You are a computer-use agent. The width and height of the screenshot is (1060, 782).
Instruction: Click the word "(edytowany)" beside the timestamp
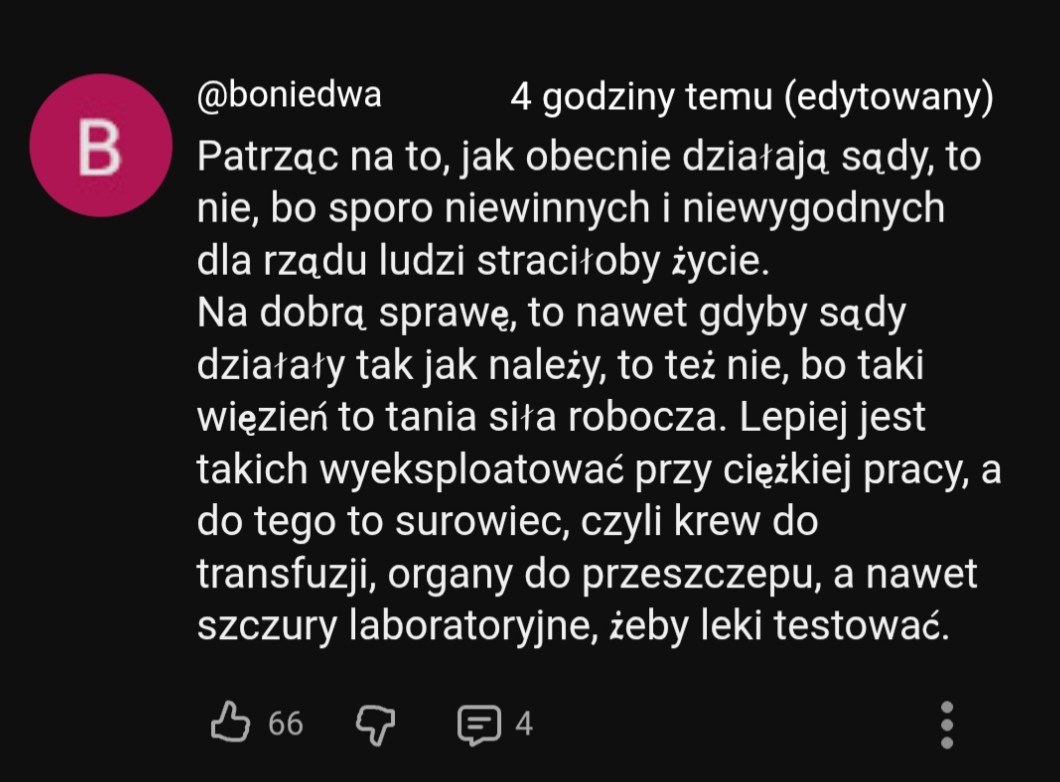pos(887,98)
